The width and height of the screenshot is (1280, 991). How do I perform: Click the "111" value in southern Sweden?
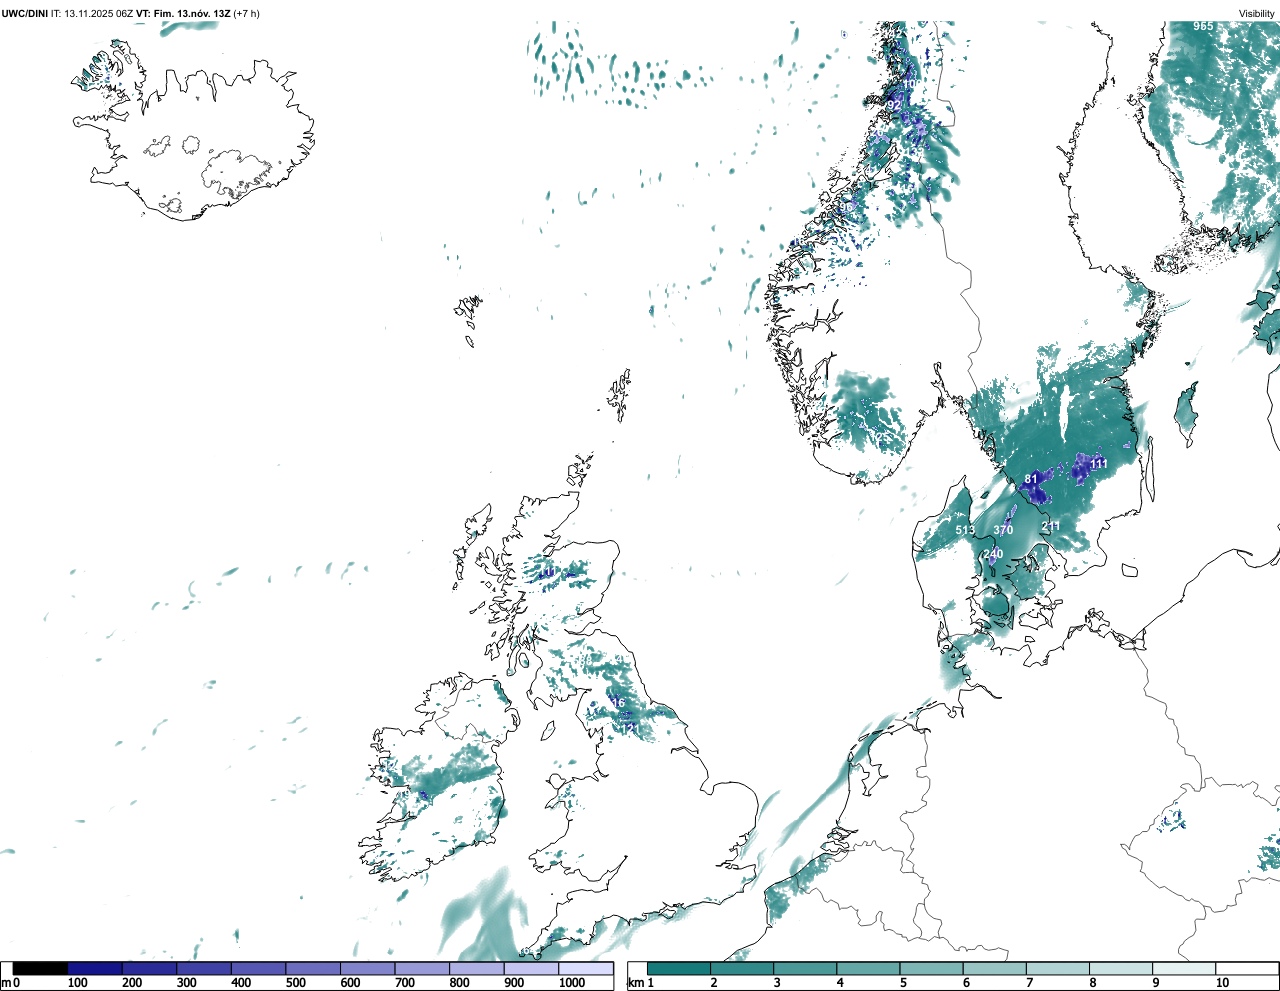click(1099, 464)
